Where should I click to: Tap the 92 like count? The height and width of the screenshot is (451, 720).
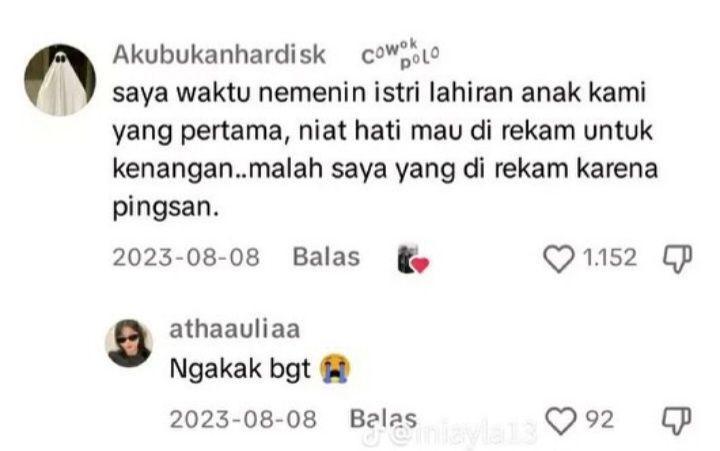[x=599, y=419]
